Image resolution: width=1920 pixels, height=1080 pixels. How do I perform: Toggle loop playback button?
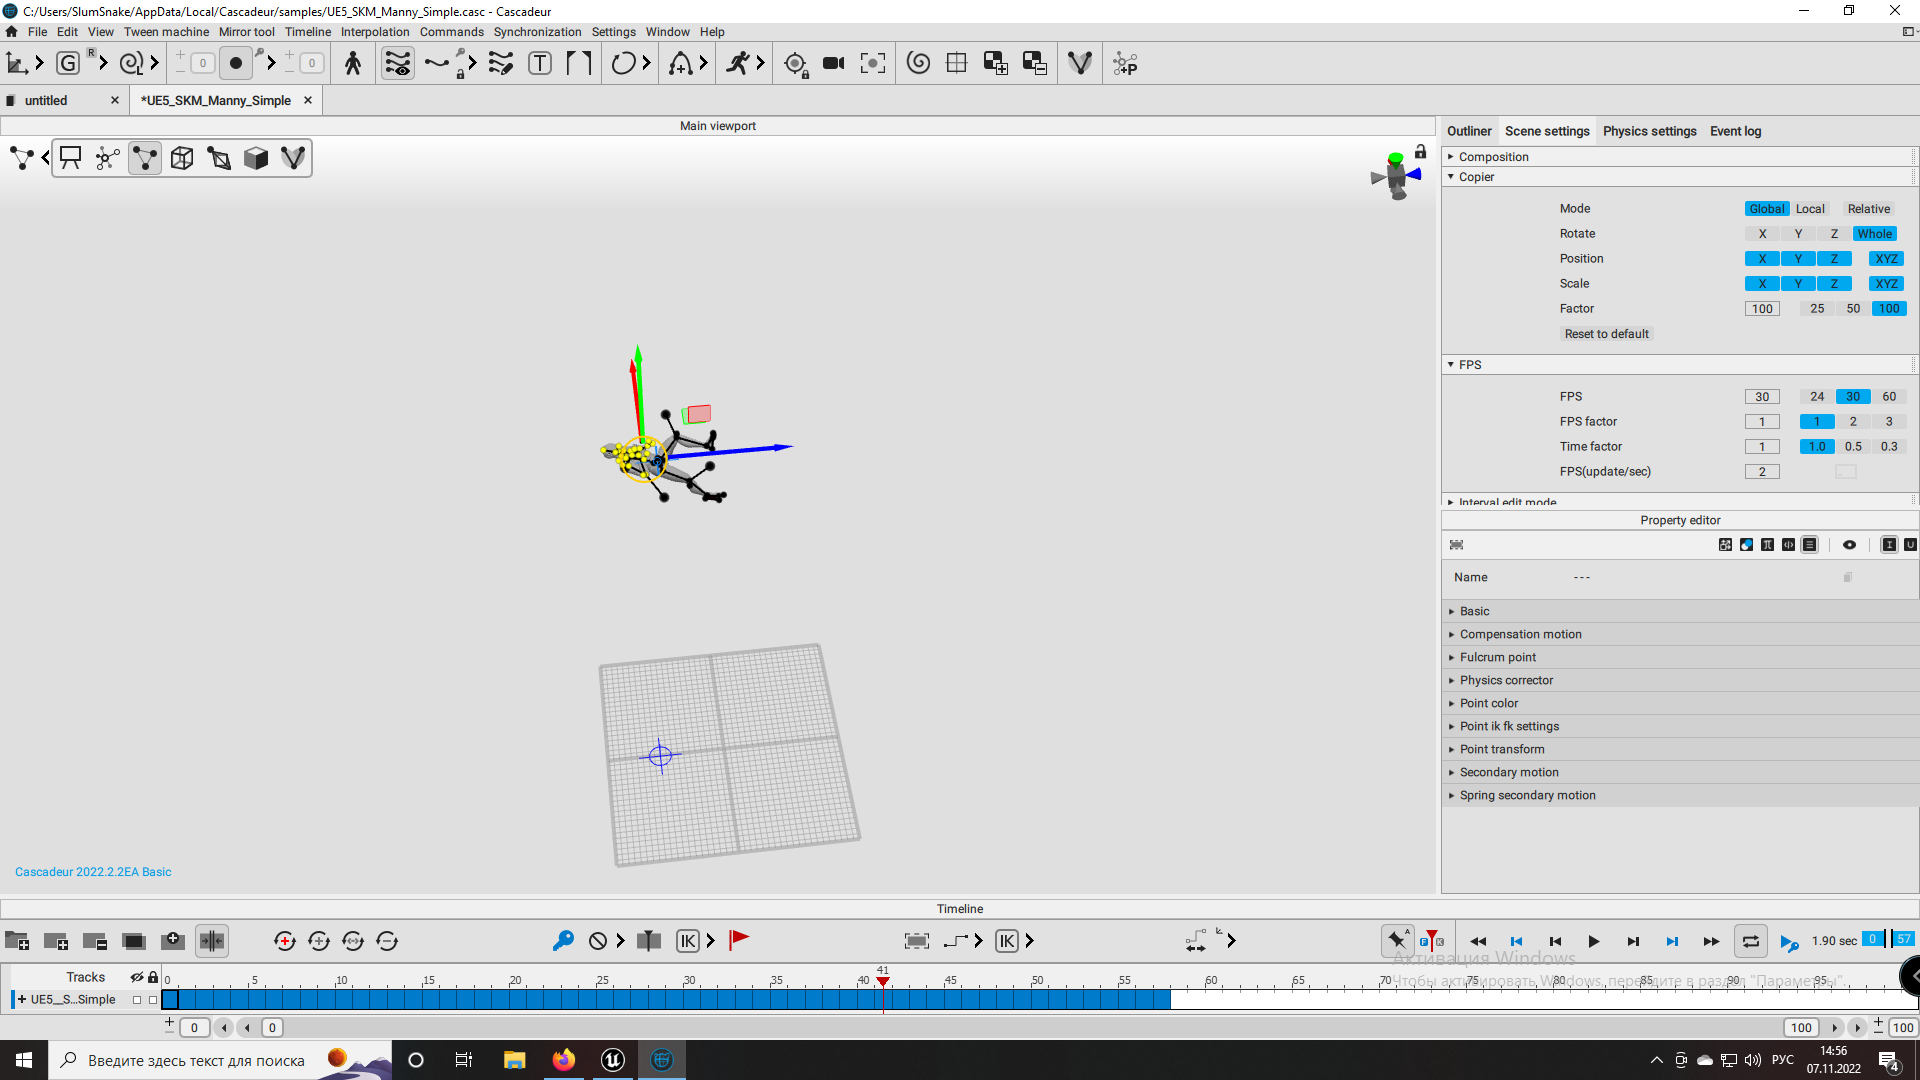coord(1750,941)
